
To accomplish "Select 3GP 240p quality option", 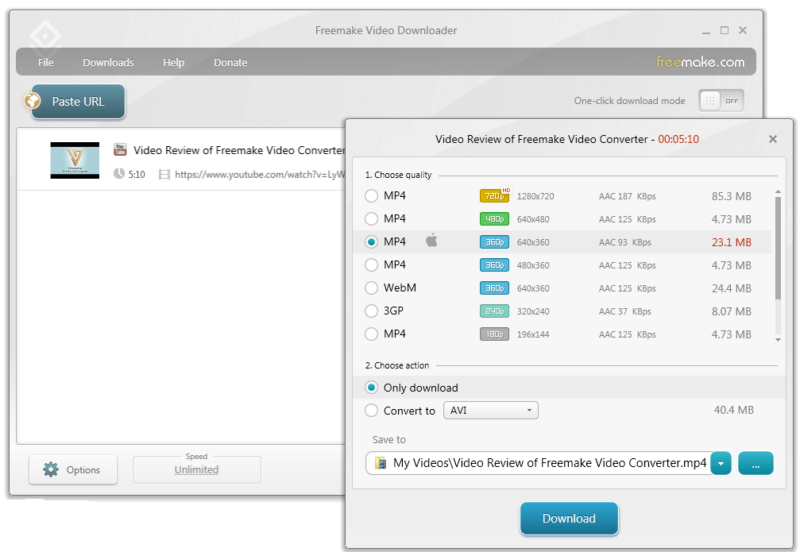I will pyautogui.click(x=371, y=311).
